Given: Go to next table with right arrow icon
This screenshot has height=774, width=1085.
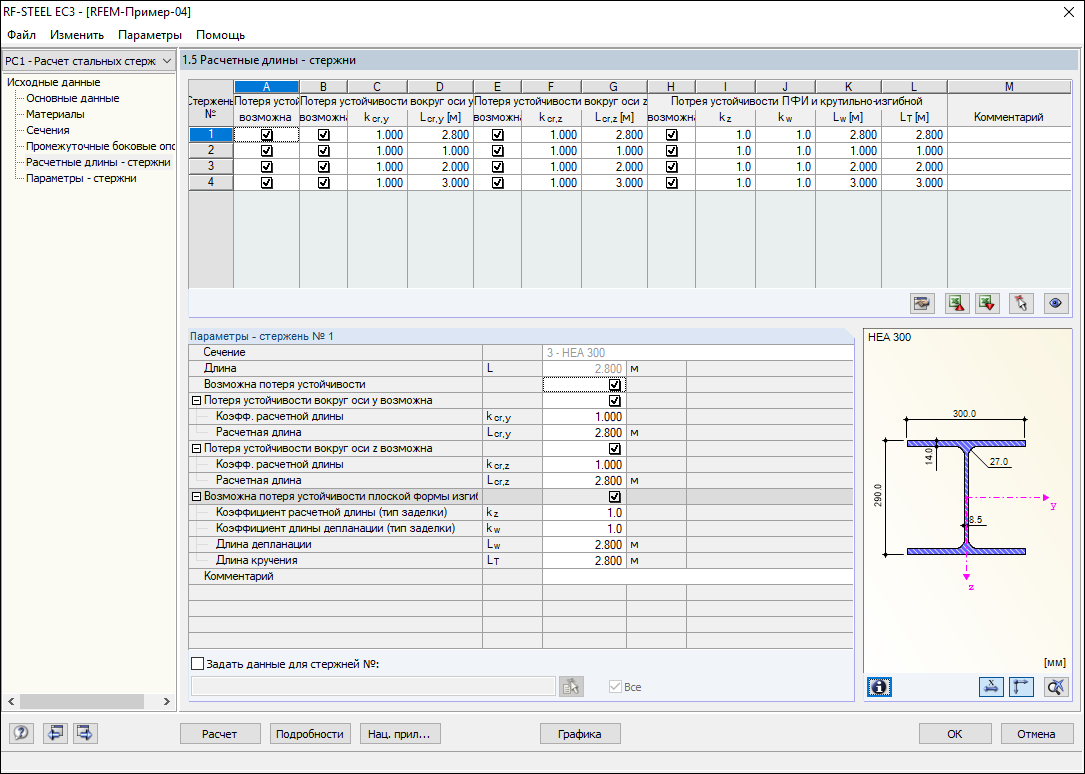Looking at the screenshot, I should pyautogui.click(x=85, y=733).
